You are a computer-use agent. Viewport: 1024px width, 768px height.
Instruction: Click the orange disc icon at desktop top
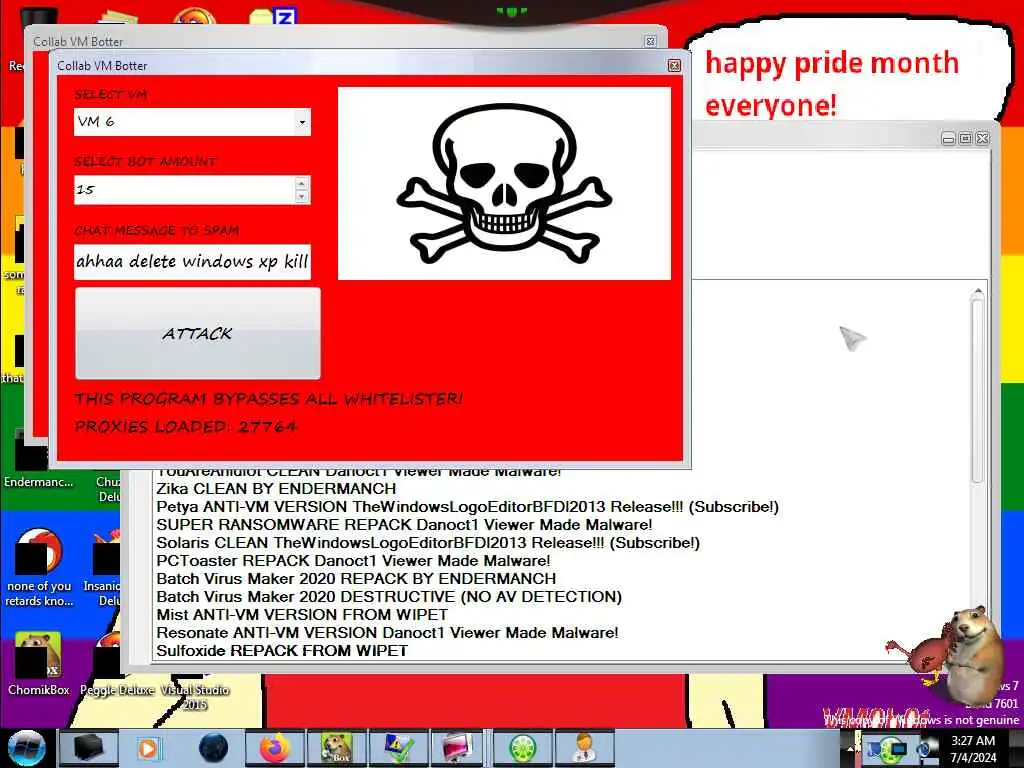195,16
